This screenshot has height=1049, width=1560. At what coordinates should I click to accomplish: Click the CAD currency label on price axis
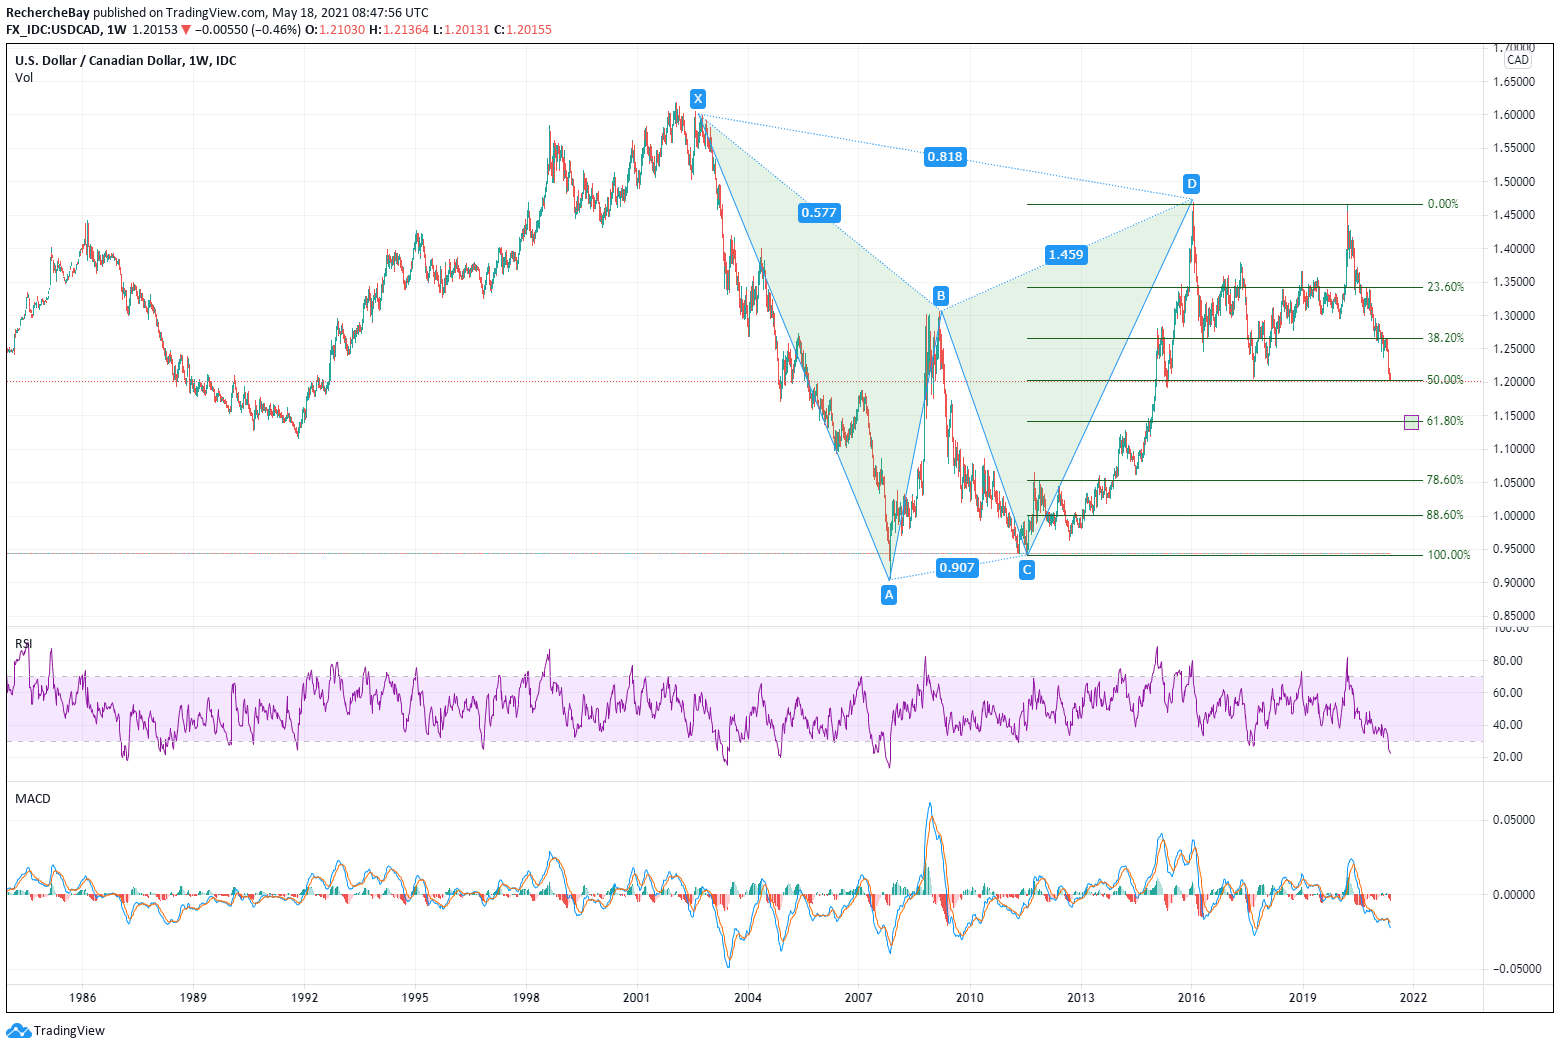1518,60
